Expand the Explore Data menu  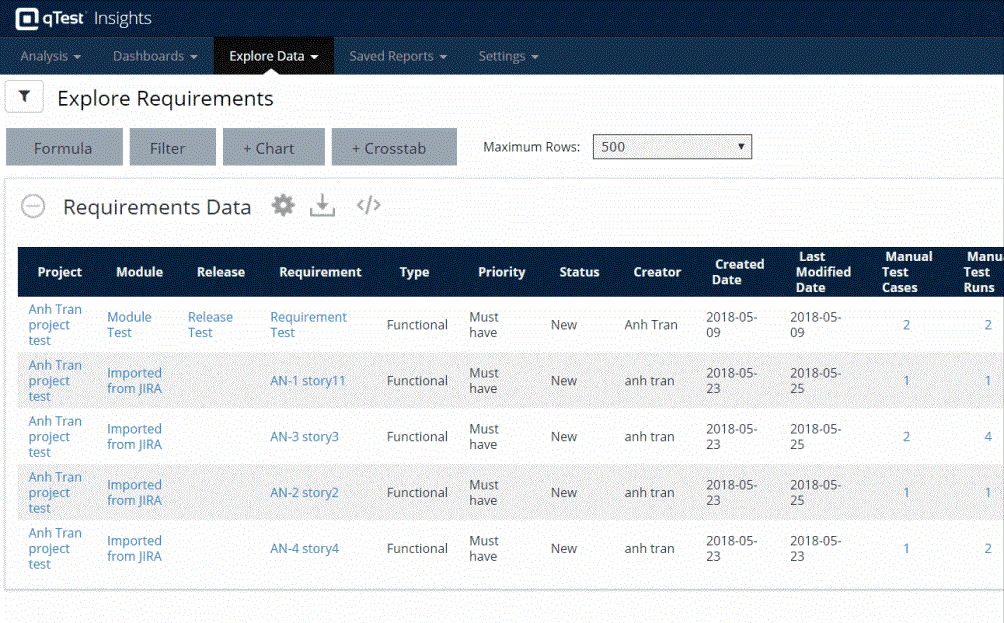(x=273, y=56)
